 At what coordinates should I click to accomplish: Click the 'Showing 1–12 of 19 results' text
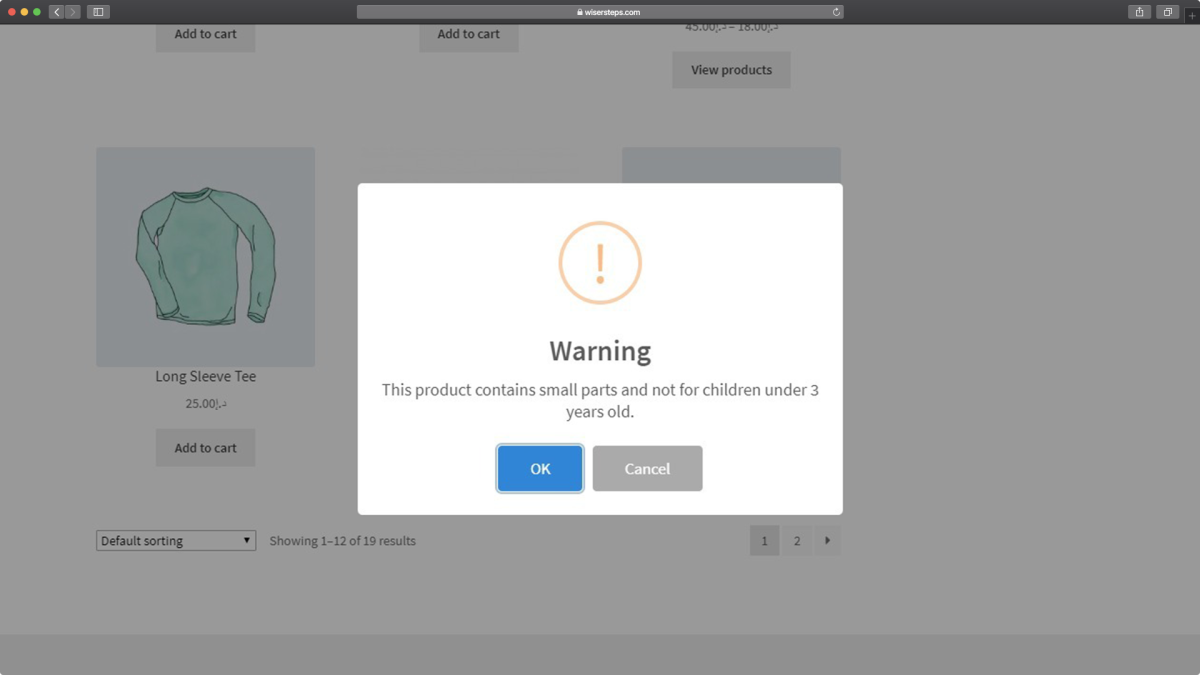click(342, 540)
